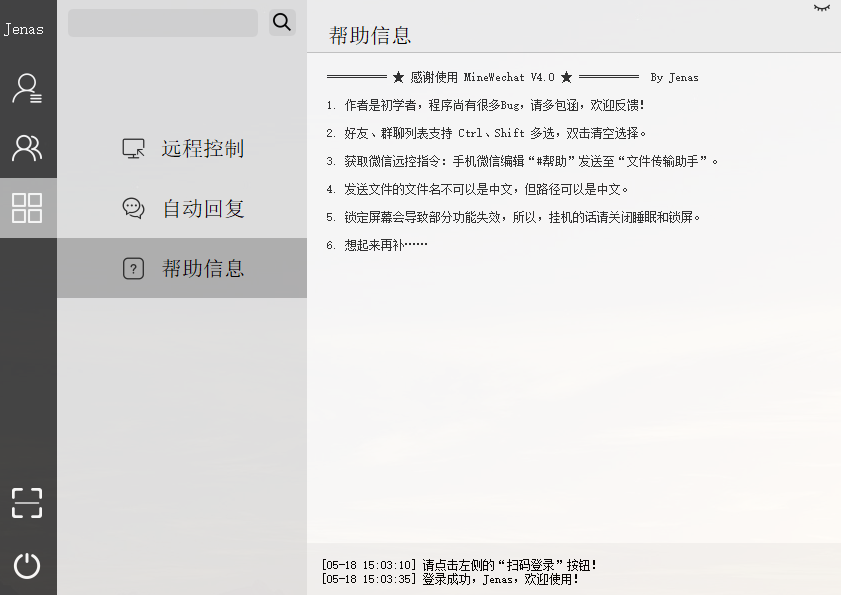This screenshot has width=841, height=595.
Task: Click the log entry 登录成功 Jenas 欢迎使用
Action: coord(451,579)
